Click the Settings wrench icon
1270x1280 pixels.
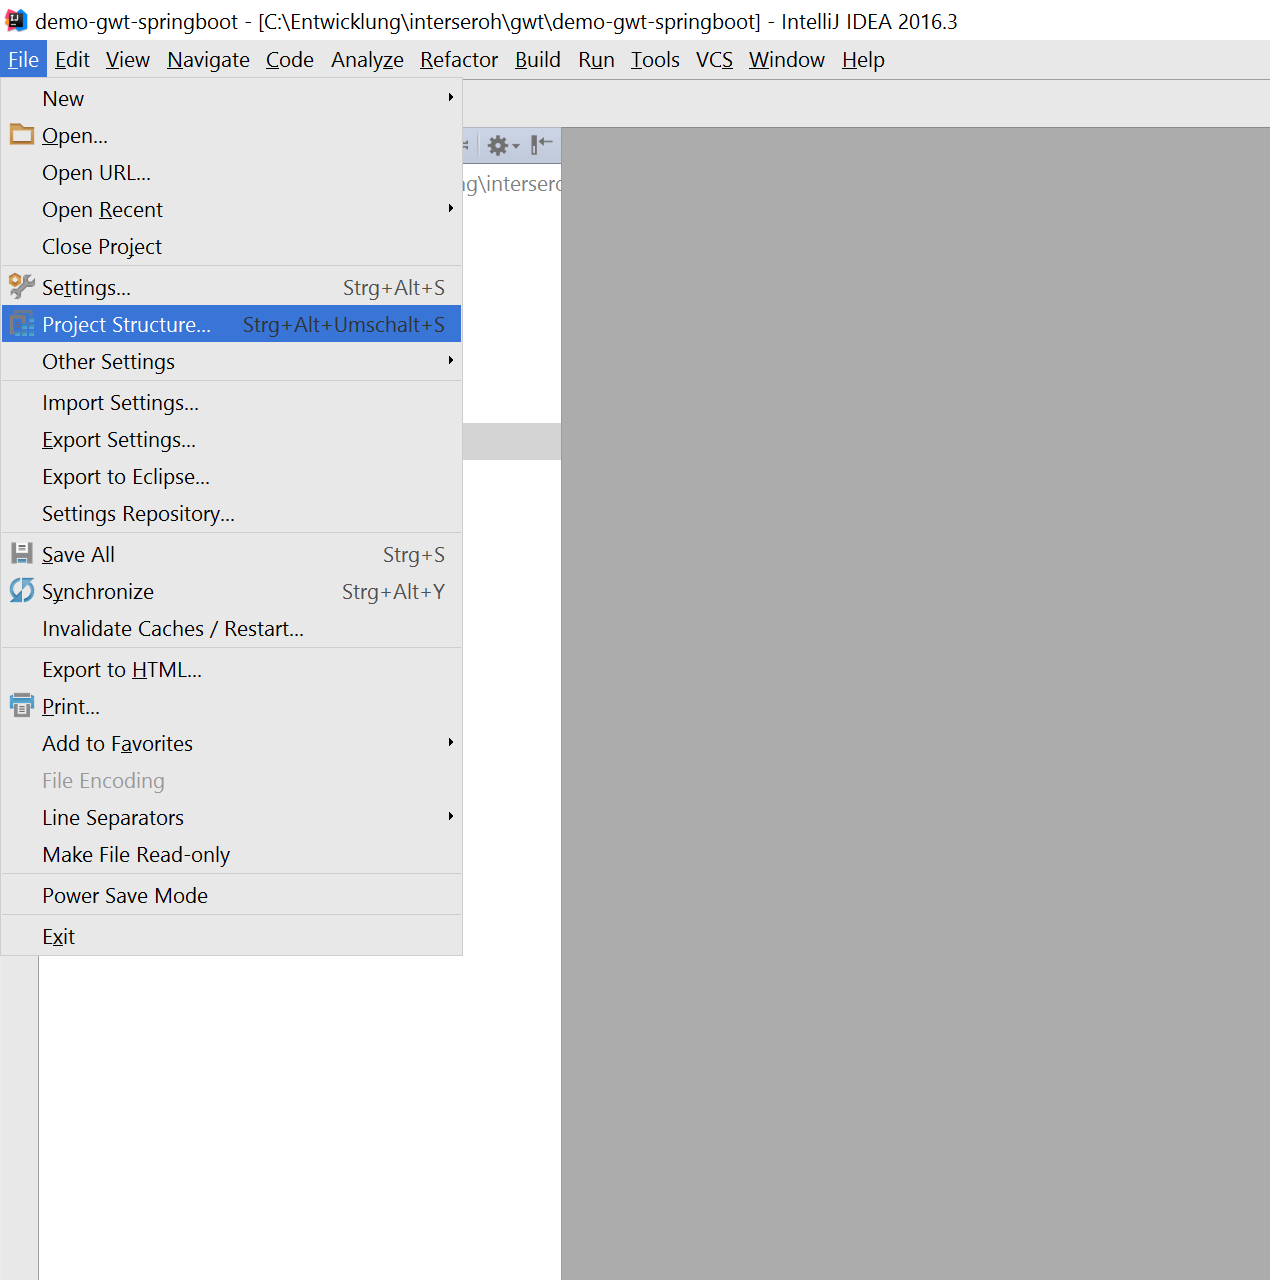(x=22, y=286)
